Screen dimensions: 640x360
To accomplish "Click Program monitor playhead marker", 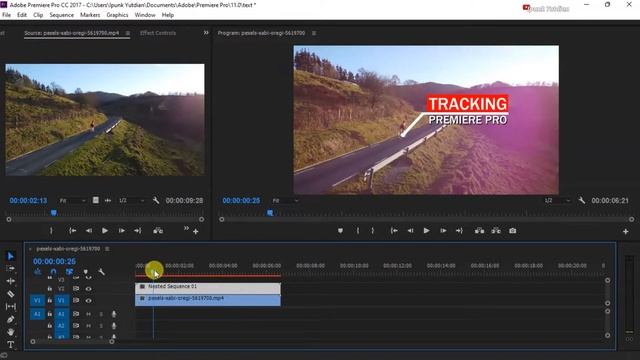I will 270,213.
